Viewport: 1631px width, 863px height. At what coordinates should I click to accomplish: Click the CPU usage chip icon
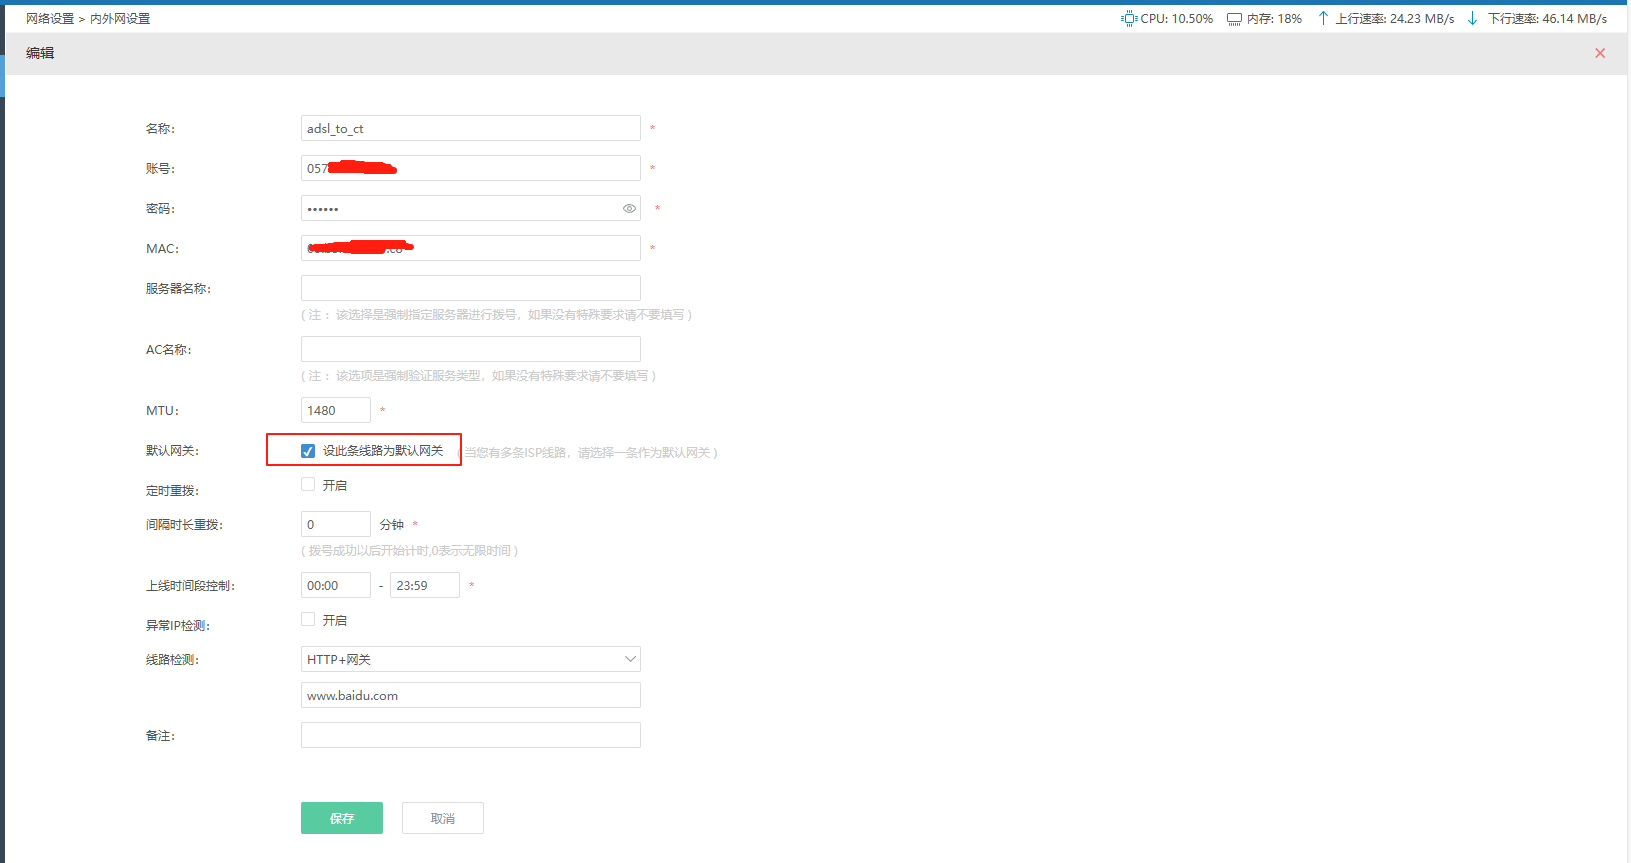(x=1129, y=18)
